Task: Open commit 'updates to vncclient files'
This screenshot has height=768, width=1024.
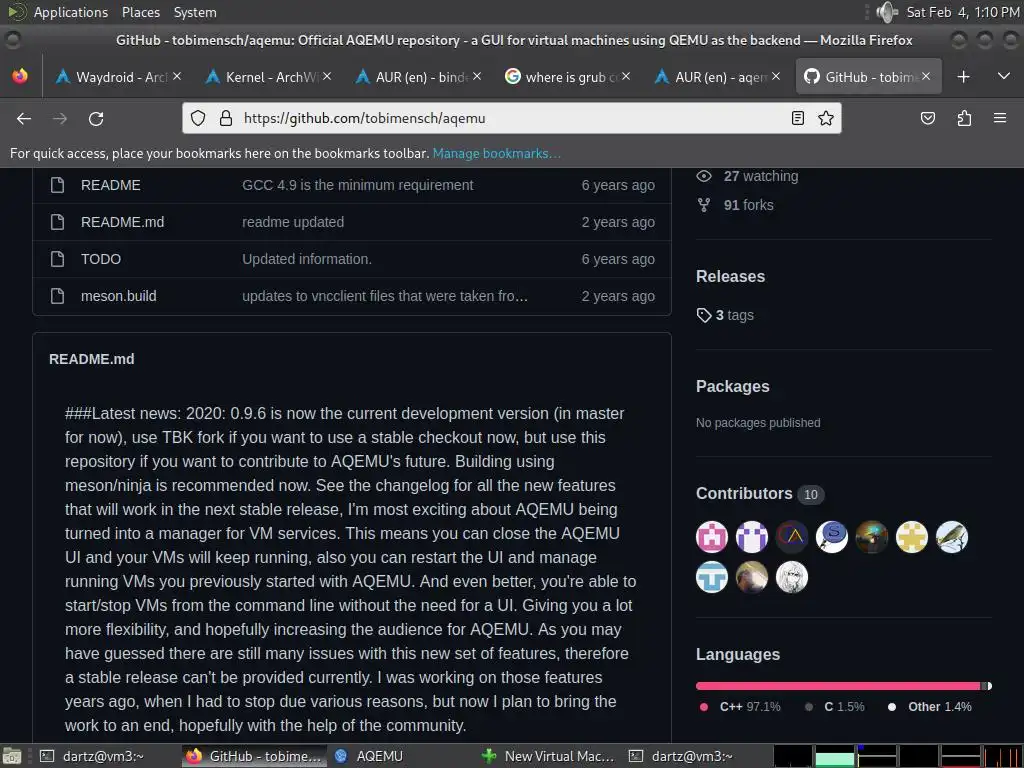Action: (385, 296)
